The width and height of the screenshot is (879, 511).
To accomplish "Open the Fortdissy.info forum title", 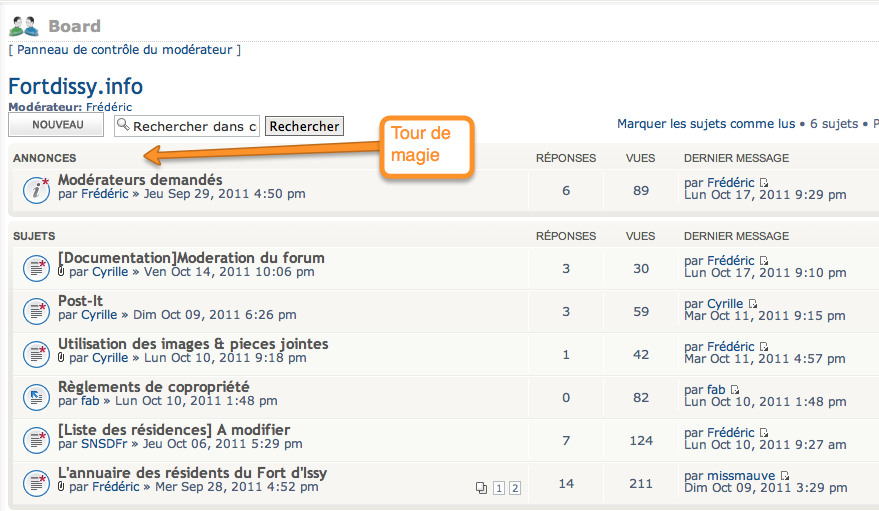I will 76,87.
